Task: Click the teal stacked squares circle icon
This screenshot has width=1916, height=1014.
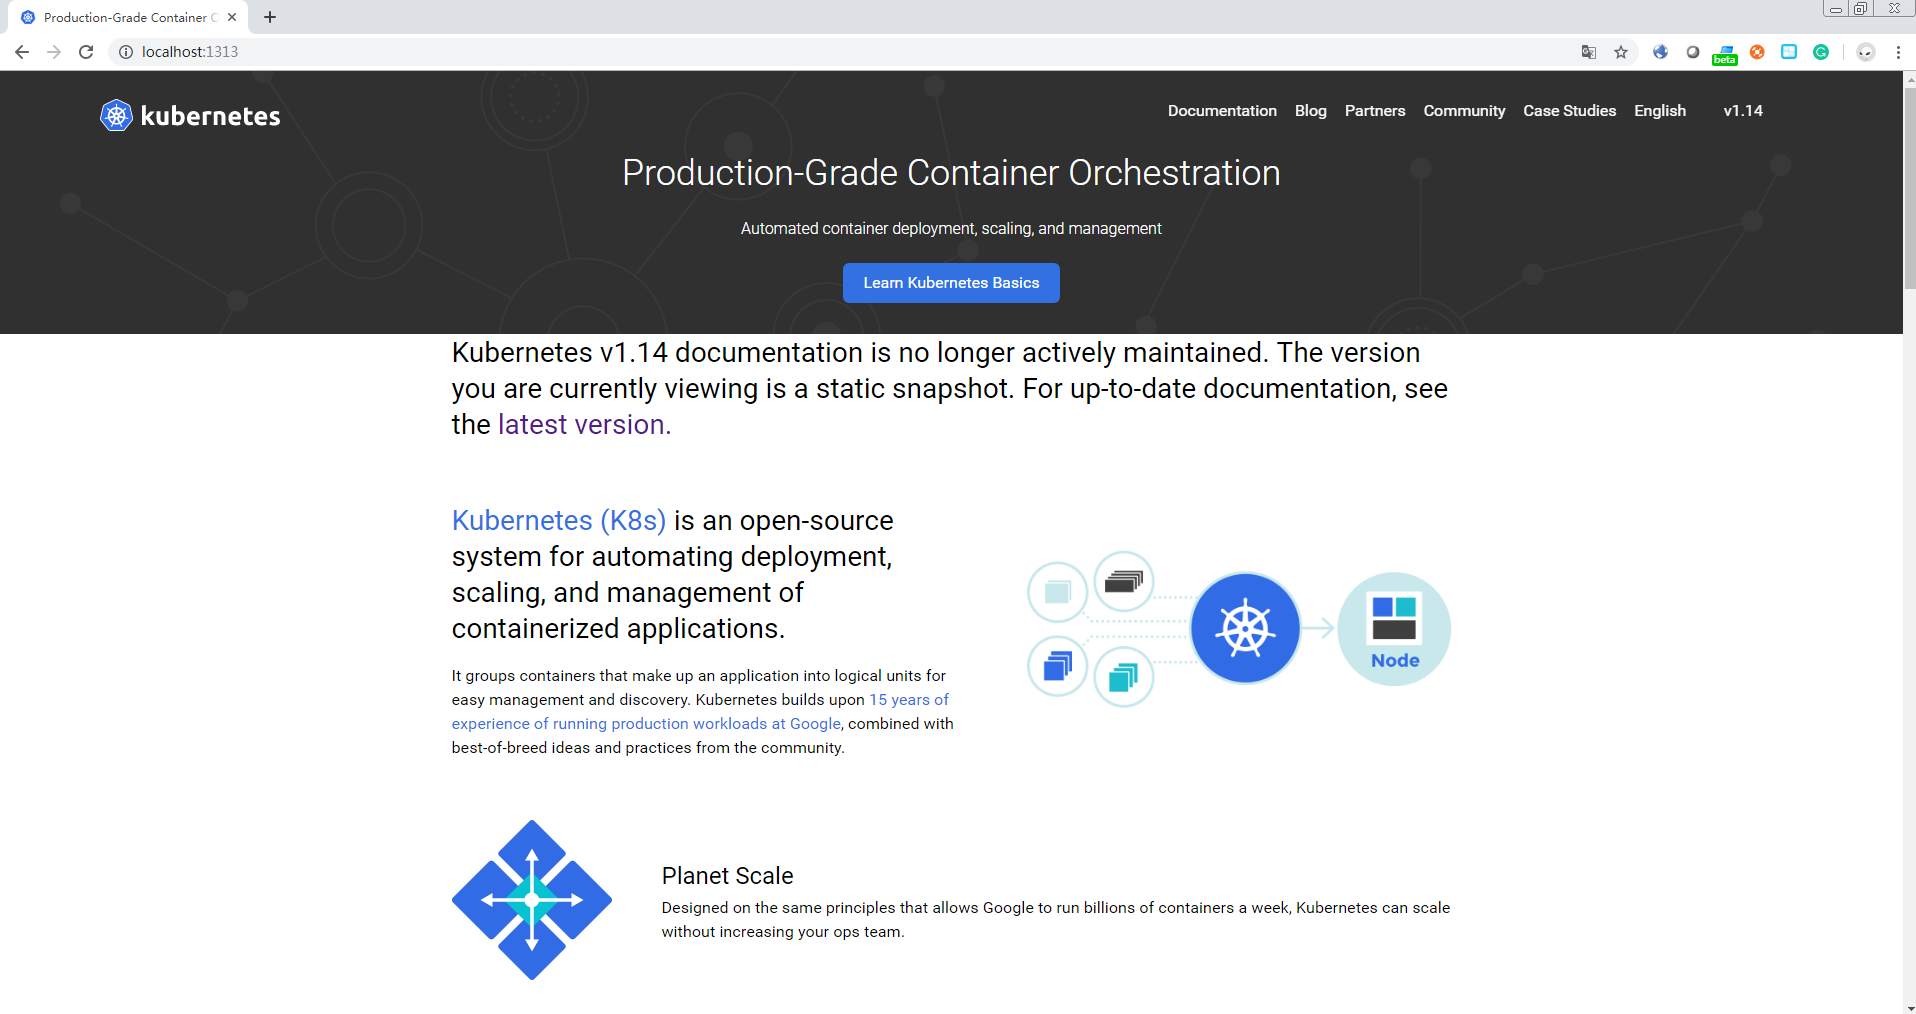Action: click(1124, 677)
